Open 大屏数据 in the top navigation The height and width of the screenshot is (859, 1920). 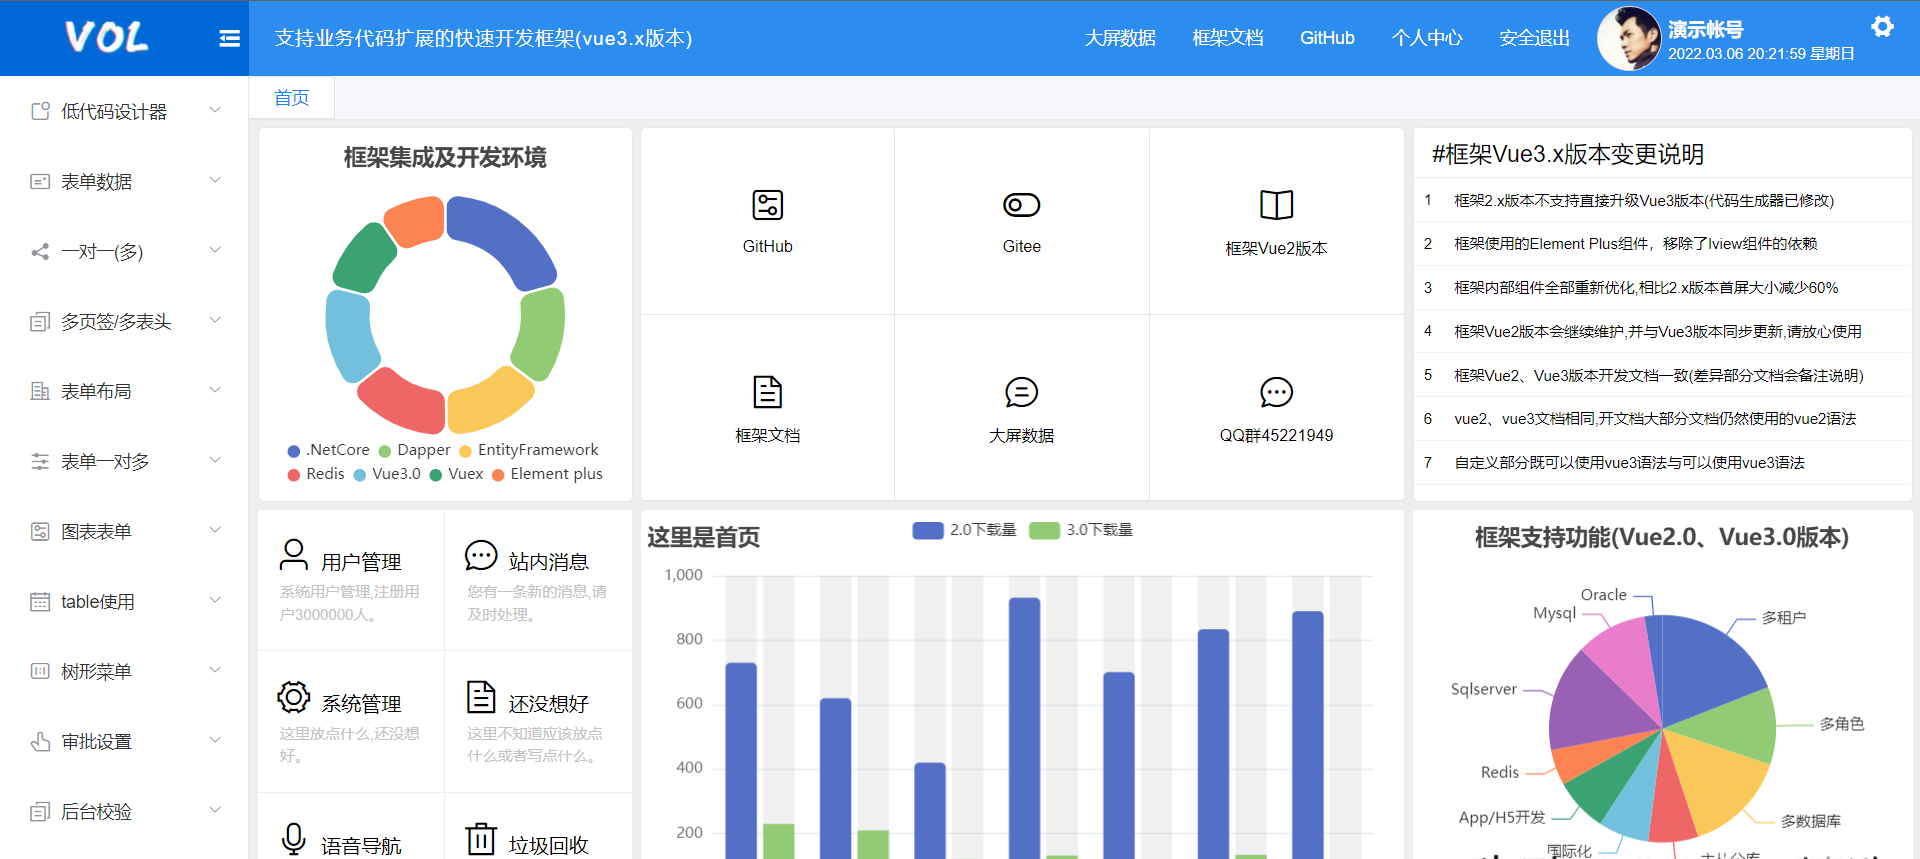pos(1120,38)
